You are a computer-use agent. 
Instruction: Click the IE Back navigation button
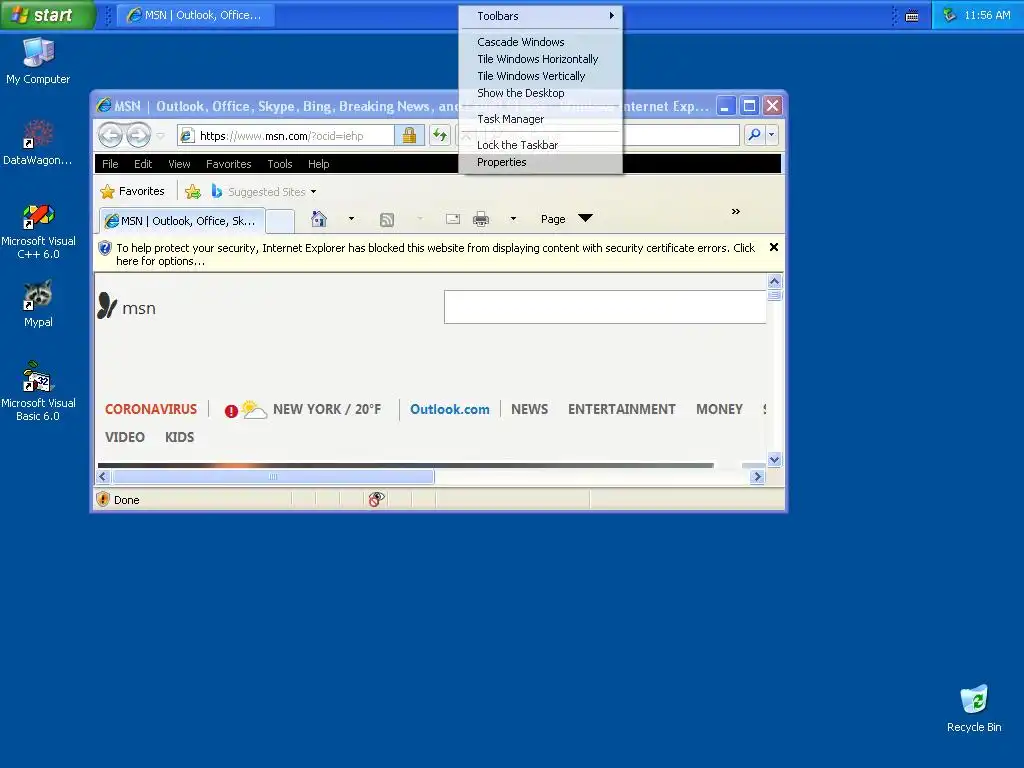click(x=110, y=135)
